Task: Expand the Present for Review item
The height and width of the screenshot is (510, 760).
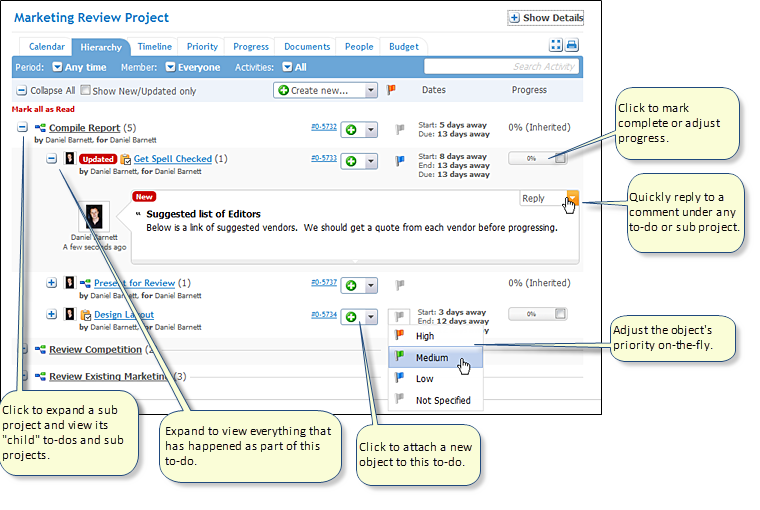Action: tap(52, 283)
